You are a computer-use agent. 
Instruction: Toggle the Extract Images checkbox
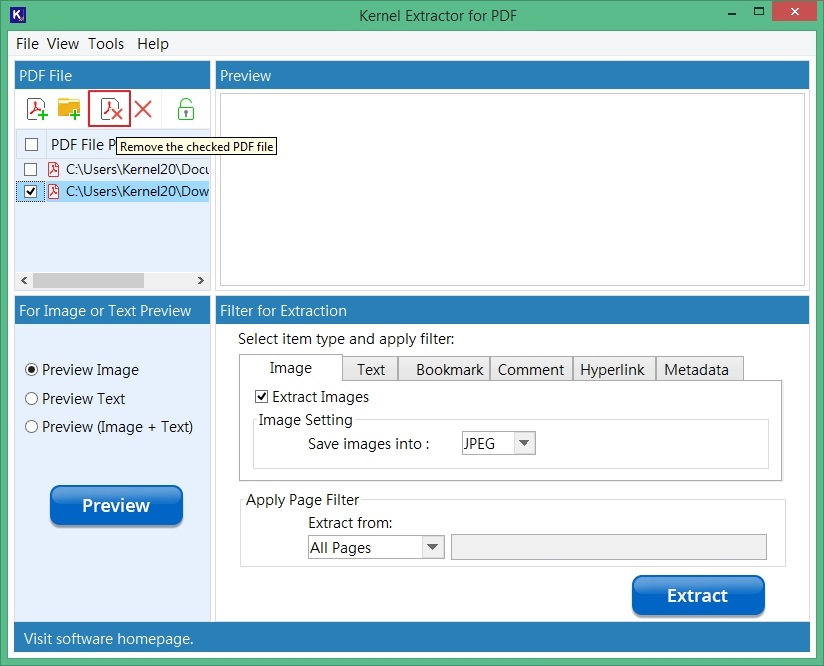[x=261, y=396]
